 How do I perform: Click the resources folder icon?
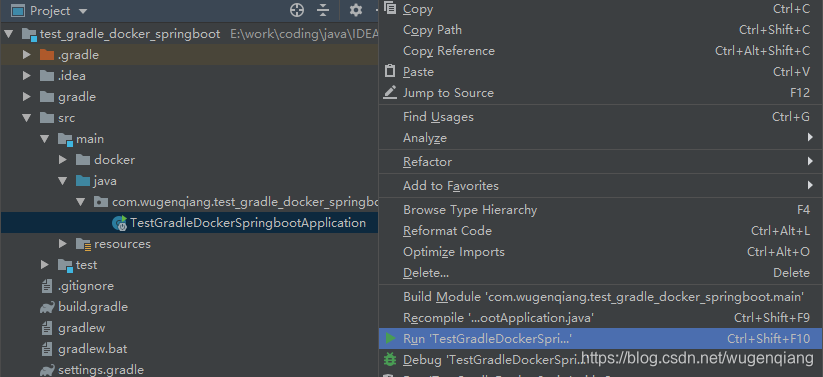point(83,244)
